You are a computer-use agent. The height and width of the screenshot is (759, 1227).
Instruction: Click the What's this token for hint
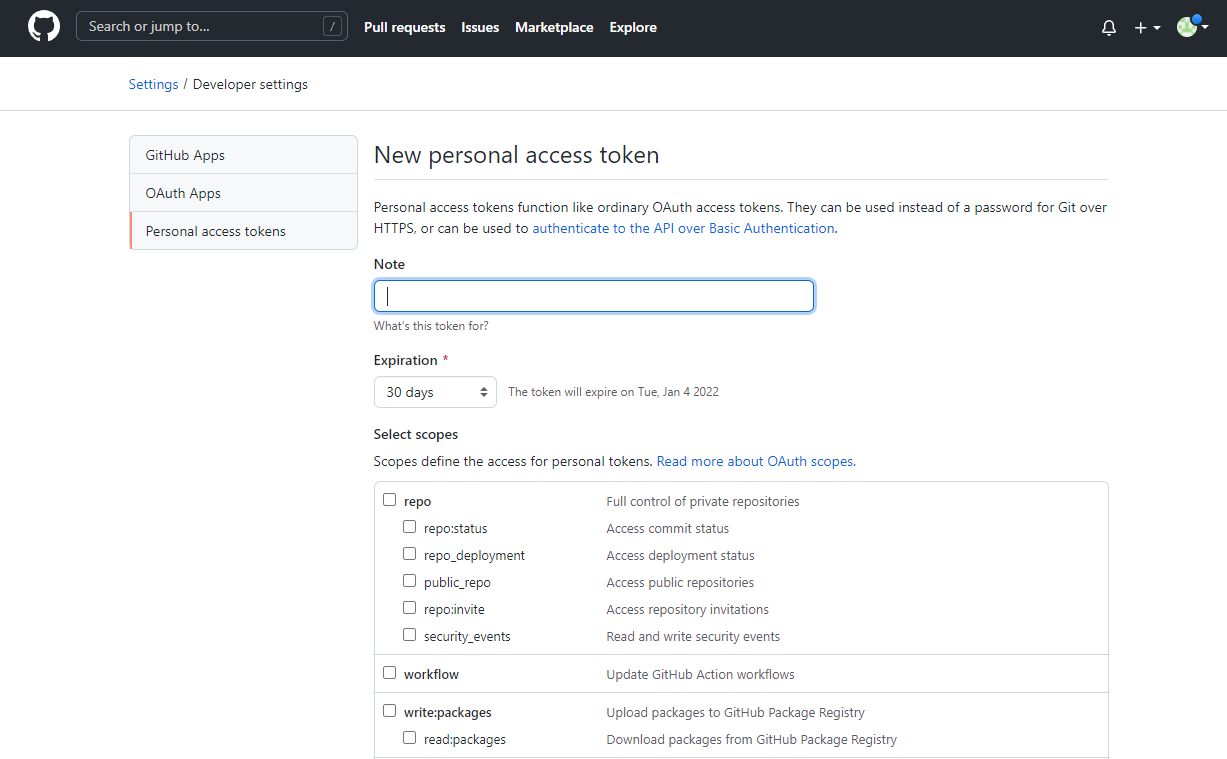coord(431,326)
